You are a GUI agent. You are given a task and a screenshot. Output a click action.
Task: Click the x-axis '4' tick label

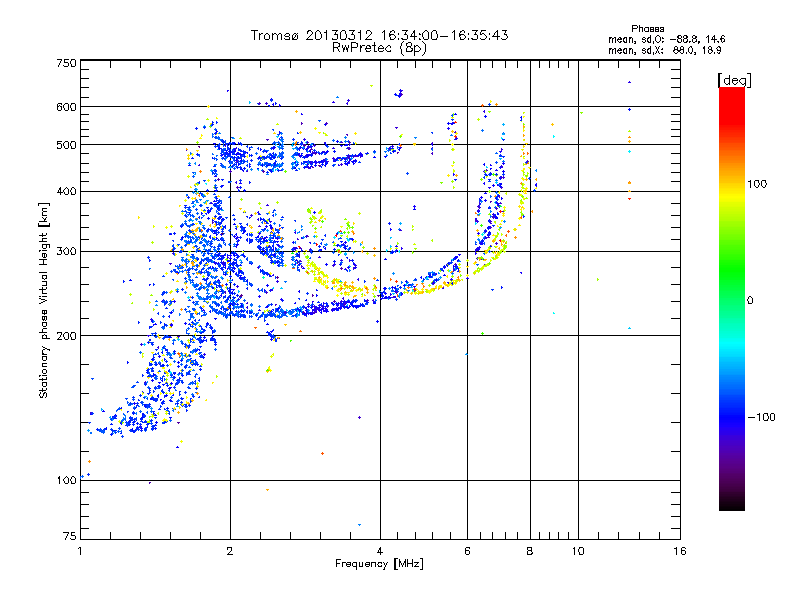point(380,551)
